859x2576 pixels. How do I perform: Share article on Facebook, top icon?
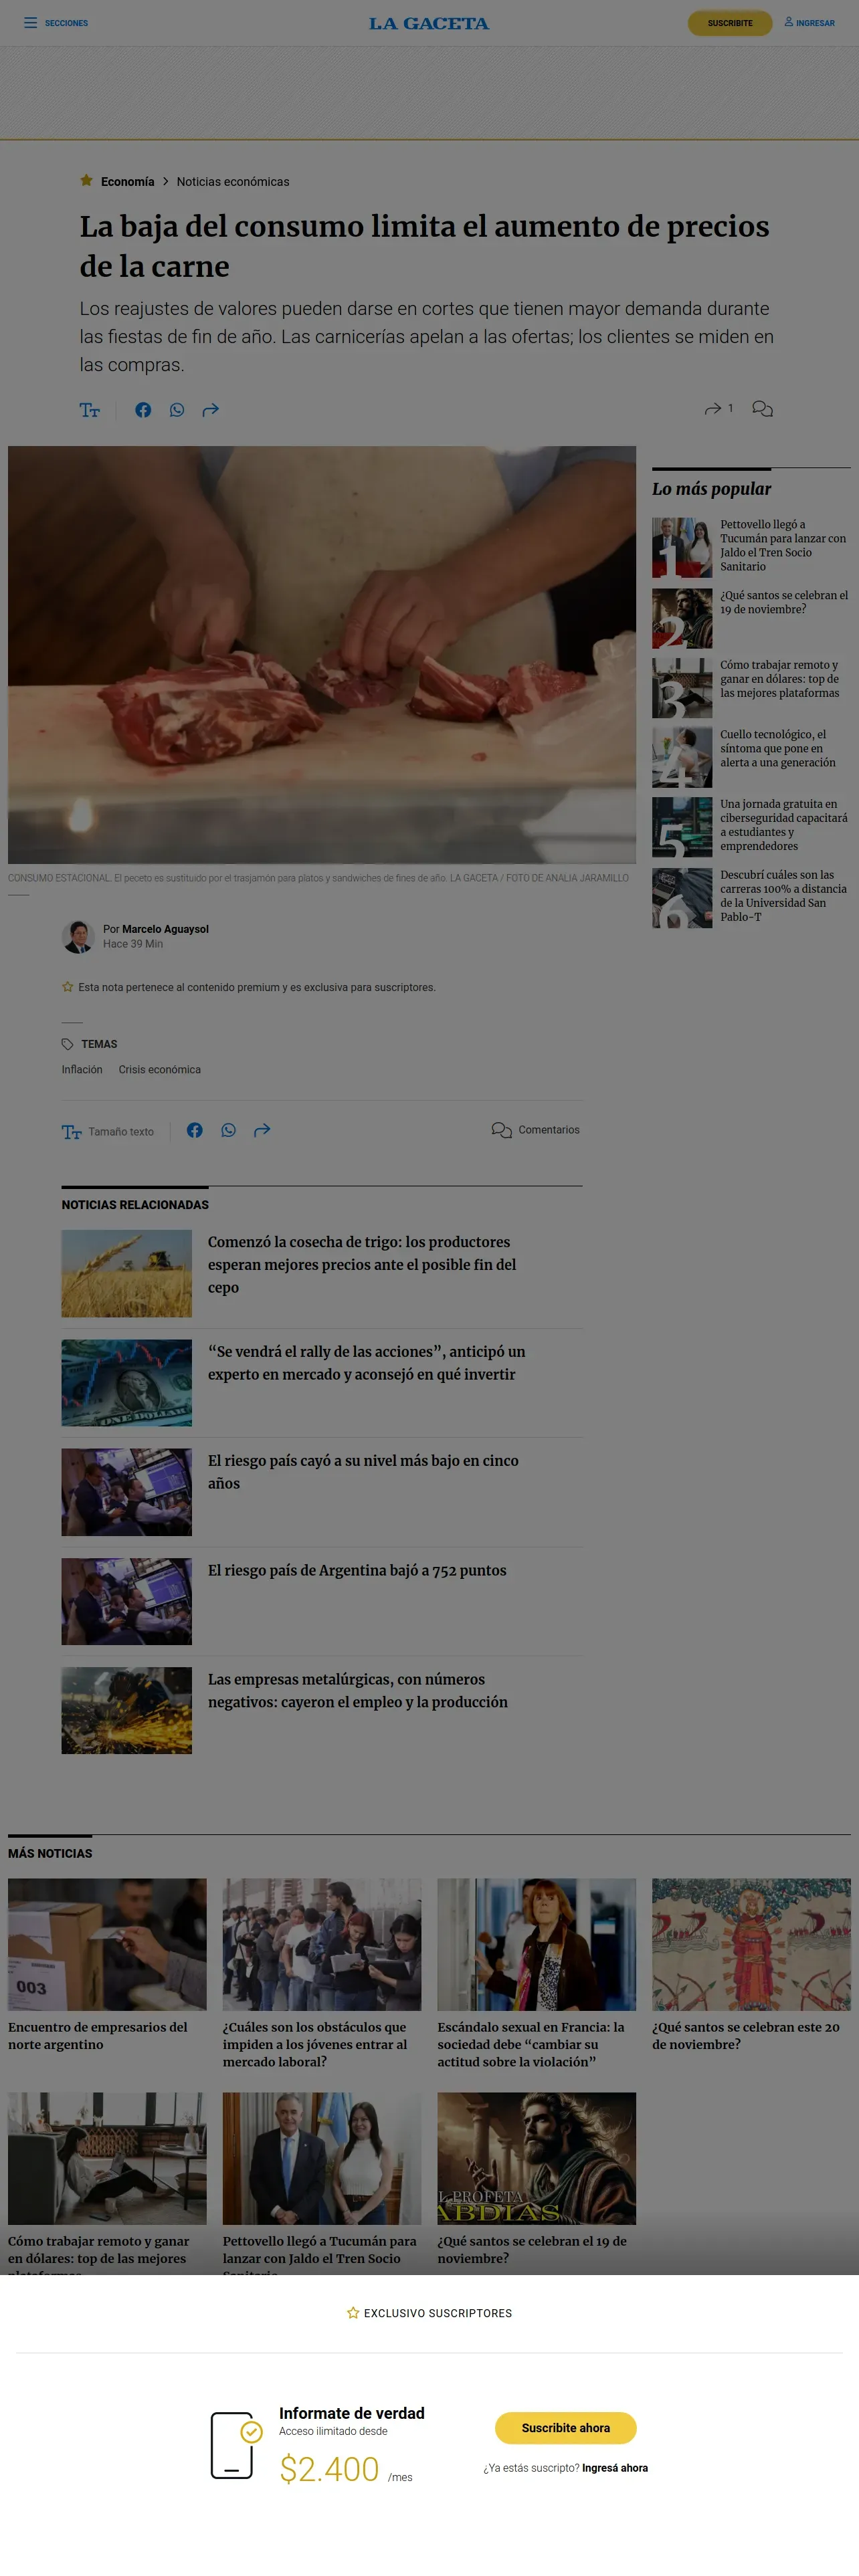point(143,410)
